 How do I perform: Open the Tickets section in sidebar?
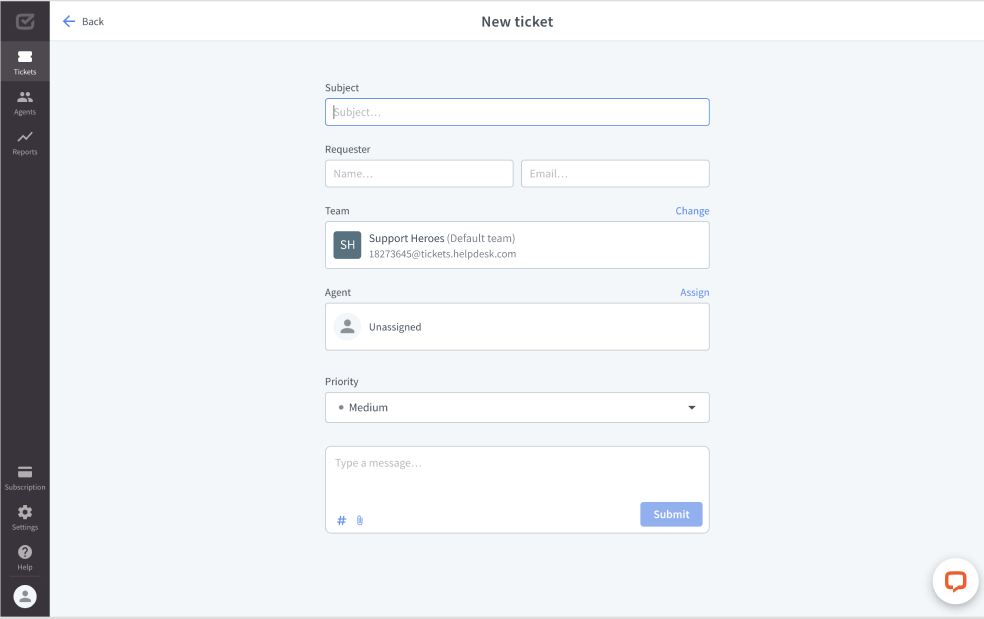point(25,62)
